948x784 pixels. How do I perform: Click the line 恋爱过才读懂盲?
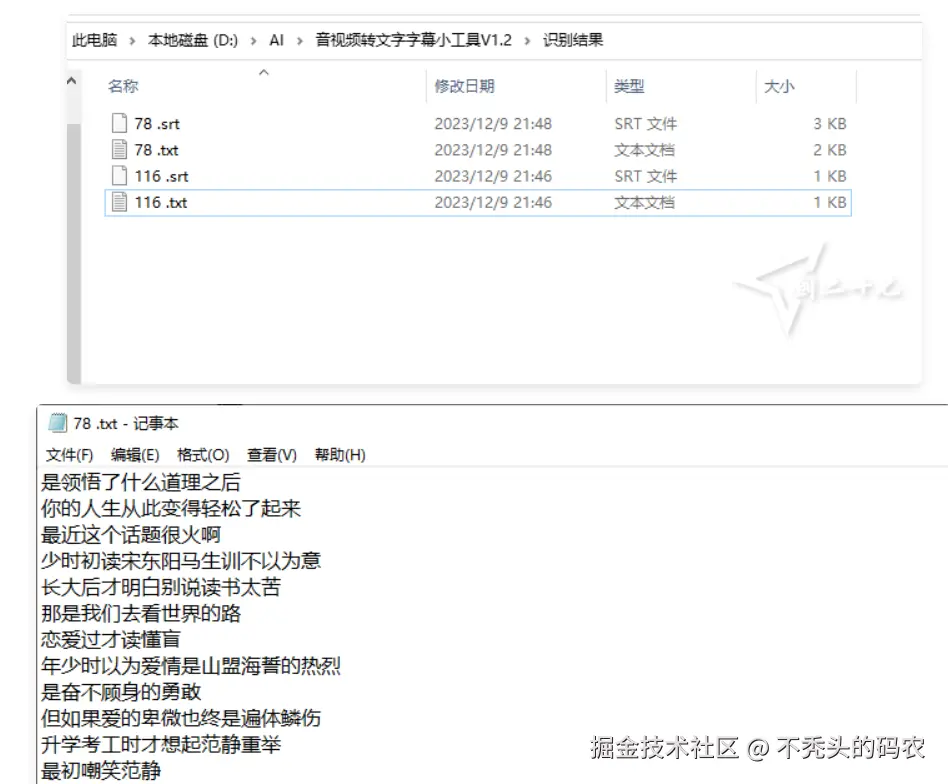pyautogui.click(x=111, y=640)
